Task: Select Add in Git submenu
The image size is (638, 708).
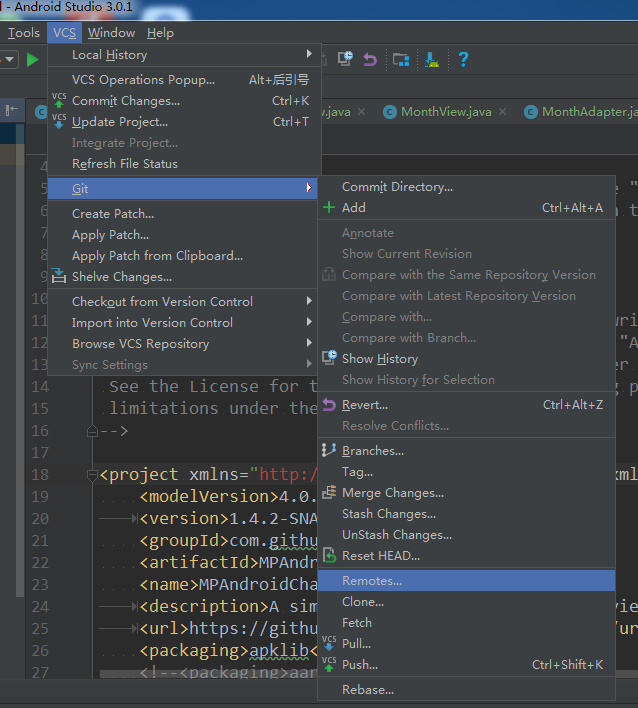Action: click(x=466, y=208)
